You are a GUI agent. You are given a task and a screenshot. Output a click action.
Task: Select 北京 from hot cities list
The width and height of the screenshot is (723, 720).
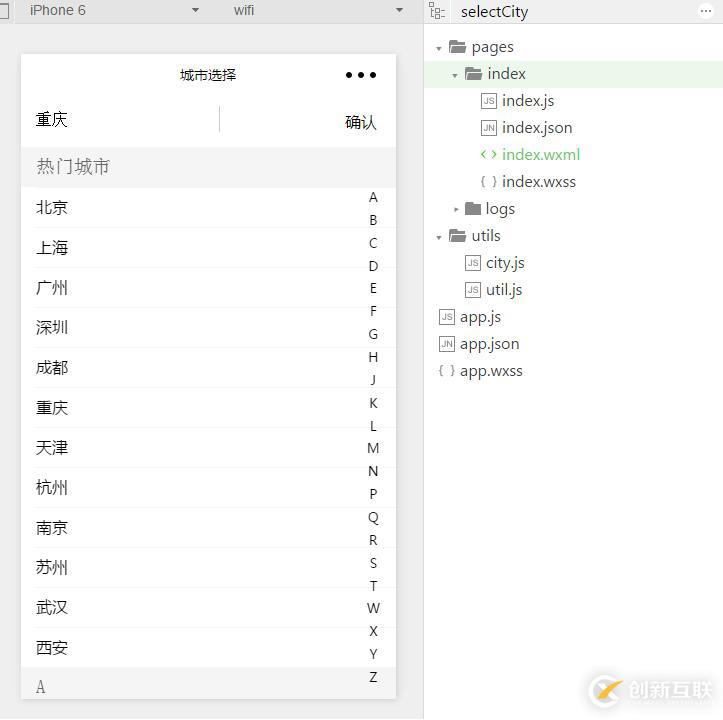52,208
